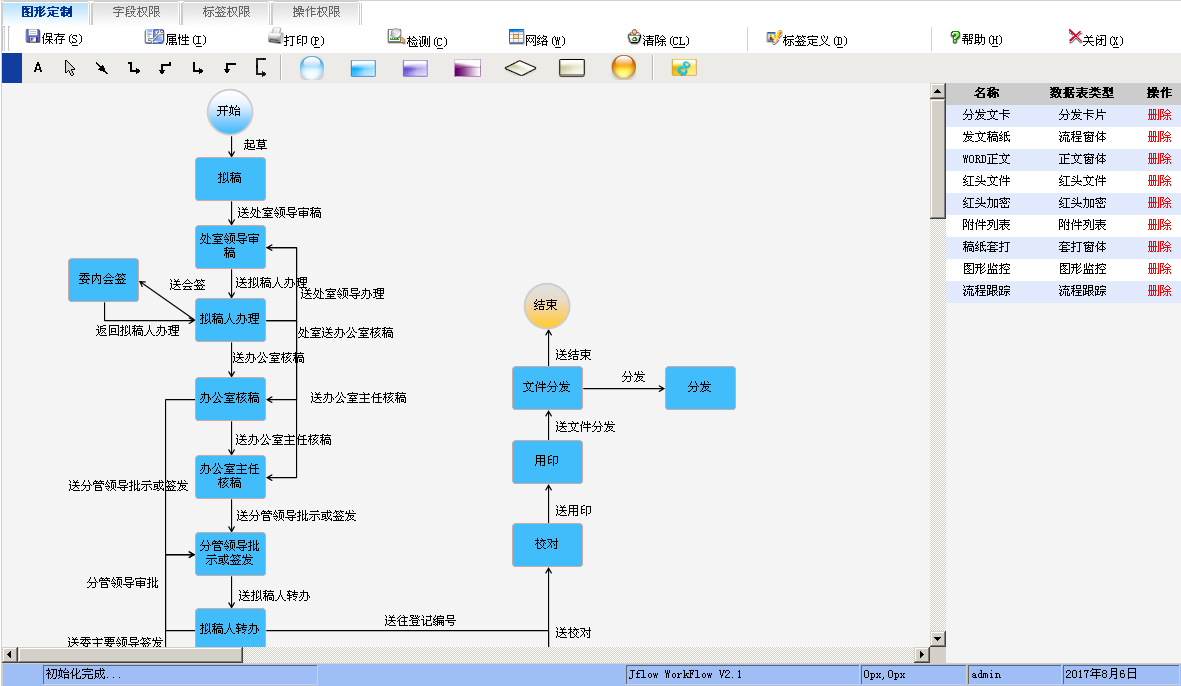The height and width of the screenshot is (686, 1181).
Task: Open the 操作权限 tab
Action: [x=314, y=13]
